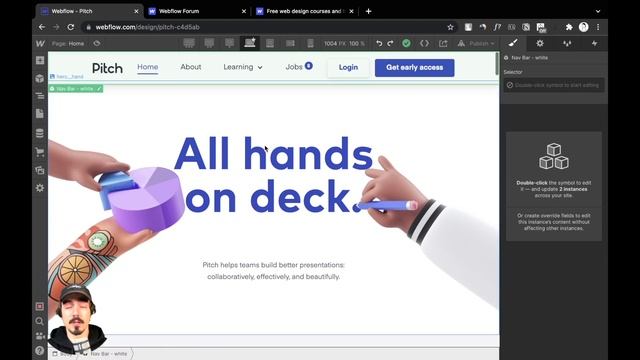Switch to the Webflow Forum browser tab

click(x=179, y=11)
